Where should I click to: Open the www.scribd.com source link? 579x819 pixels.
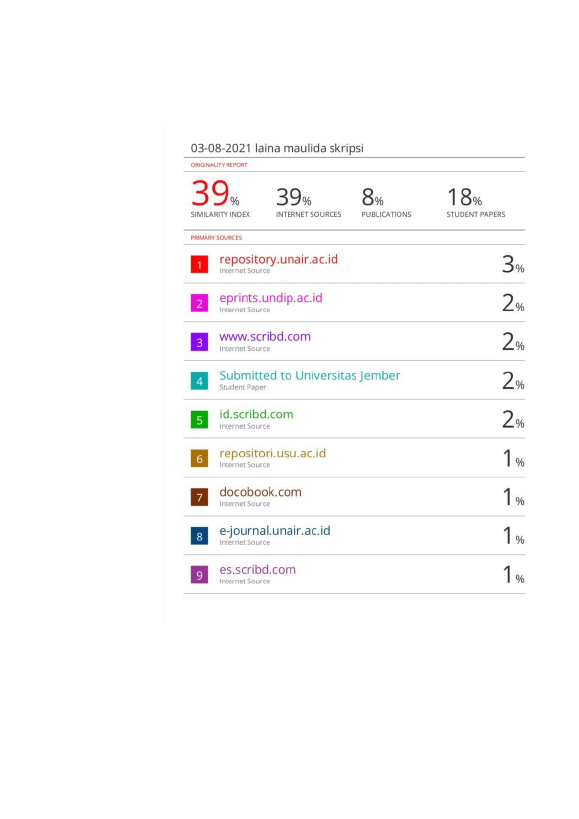[265, 337]
